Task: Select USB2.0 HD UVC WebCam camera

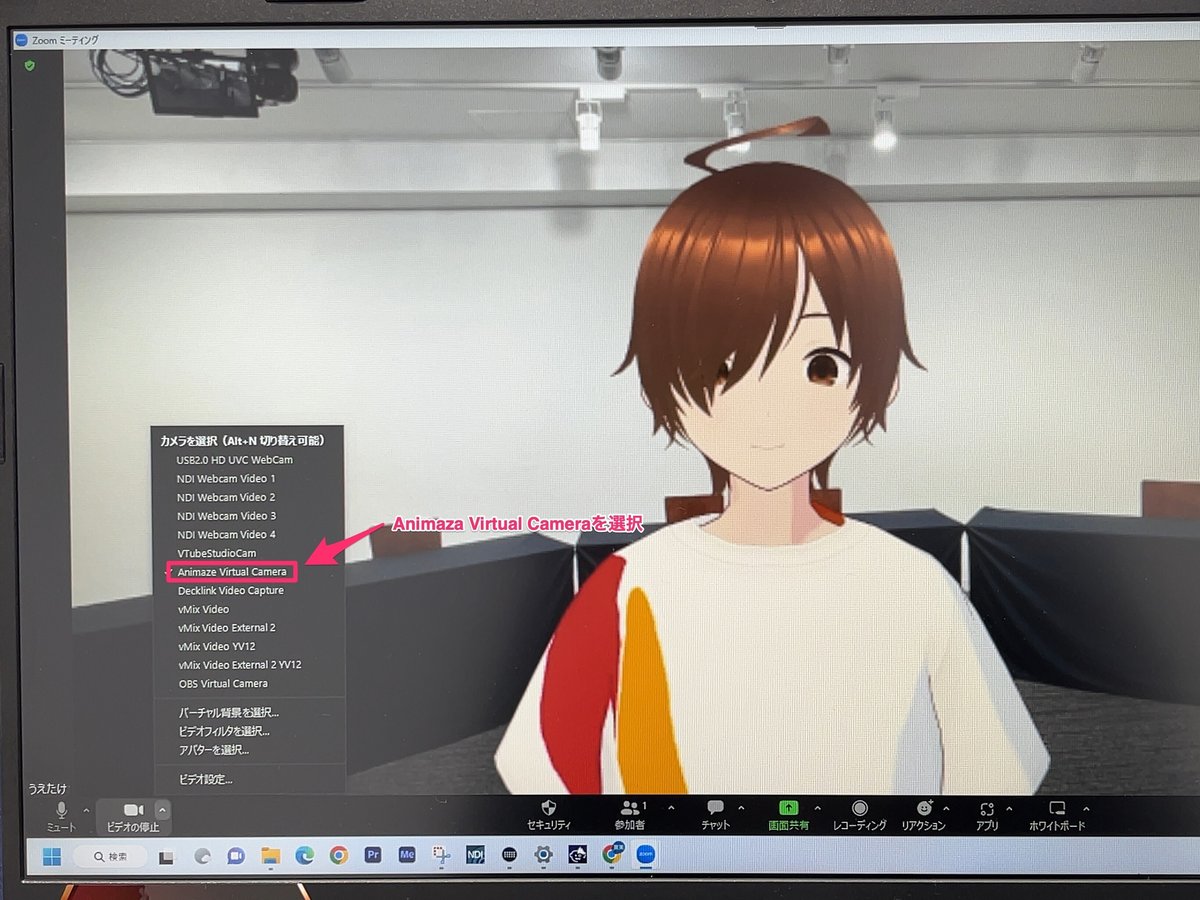Action: tap(234, 460)
